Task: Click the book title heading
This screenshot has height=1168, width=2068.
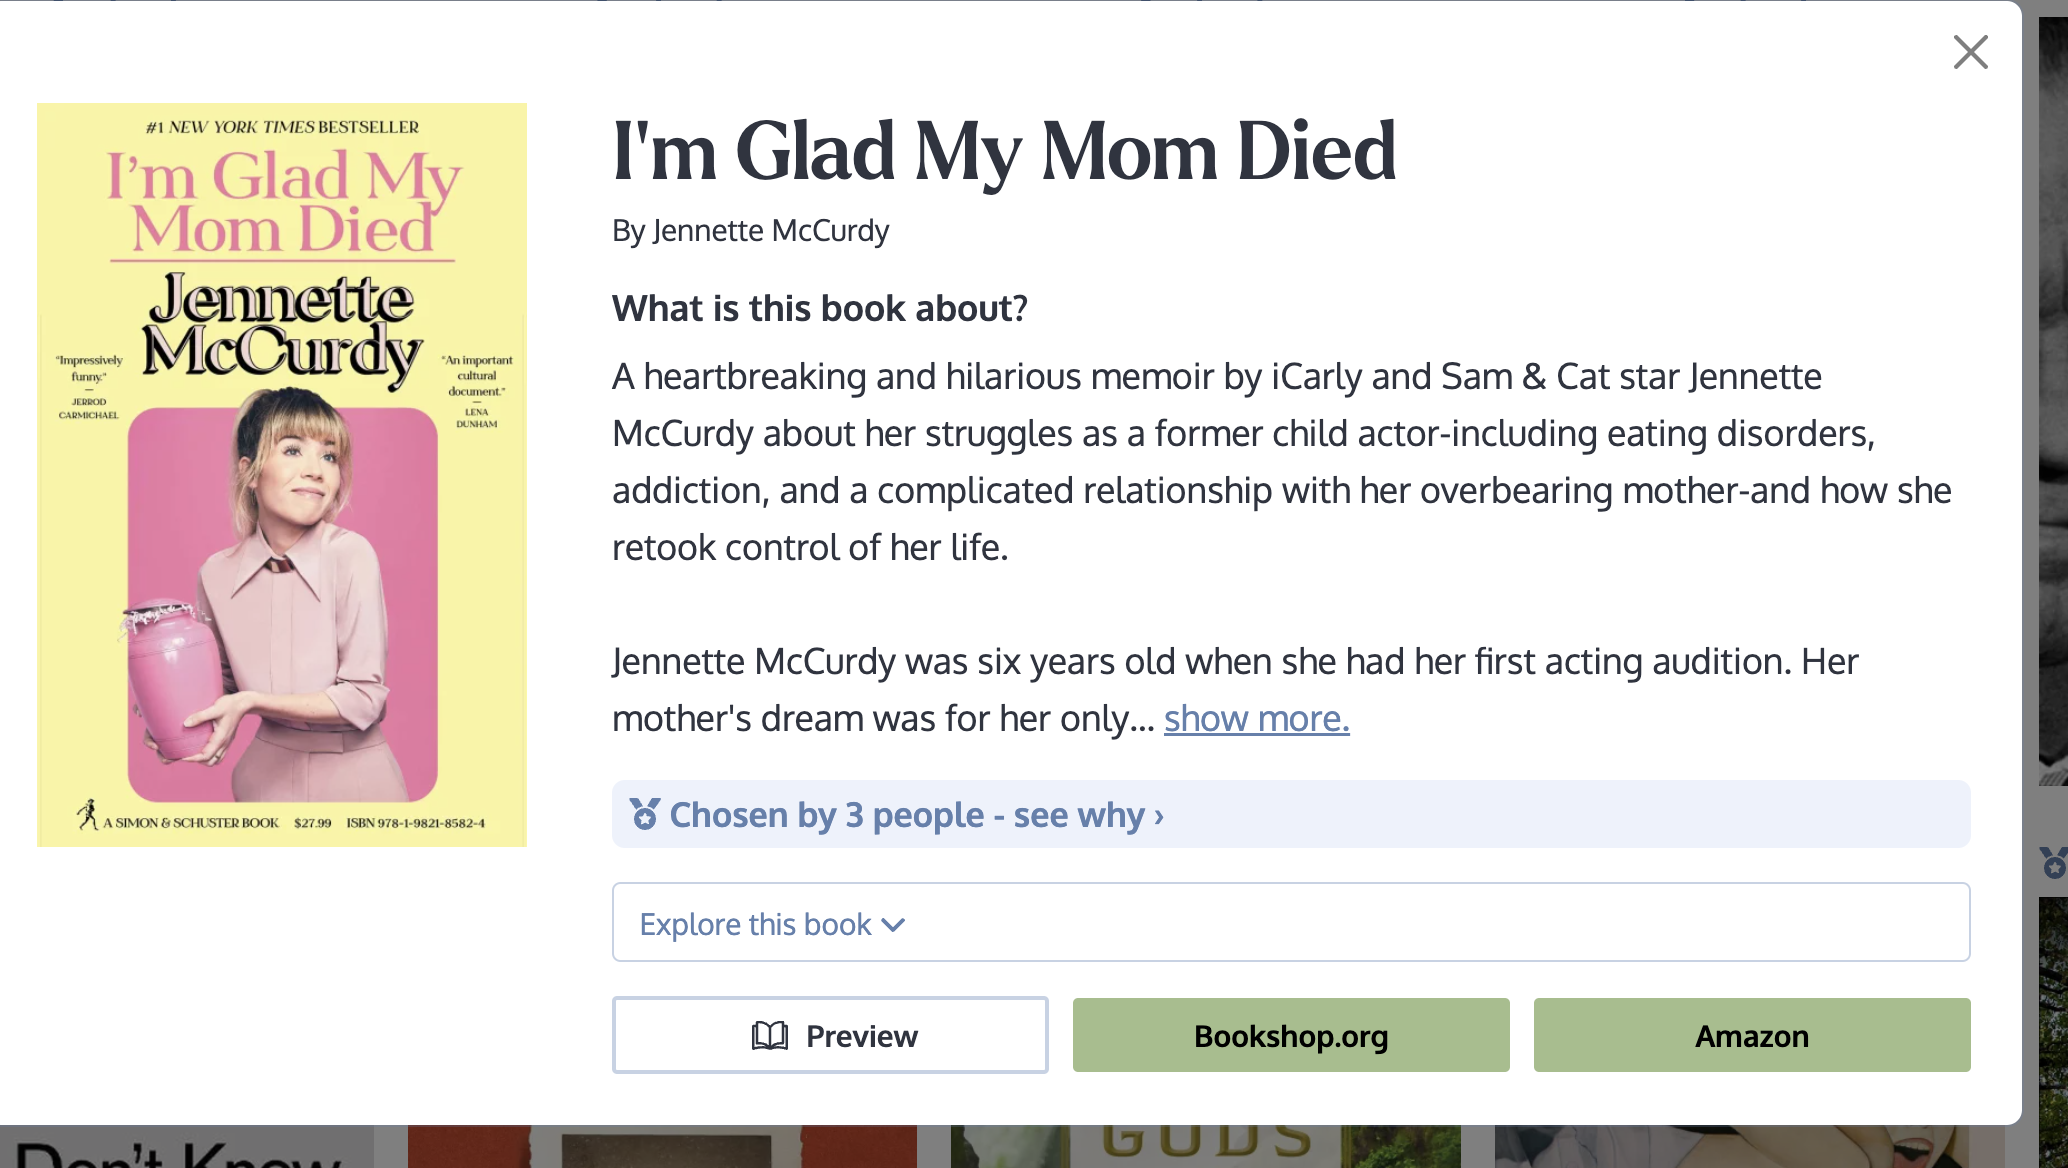Action: [x=1004, y=151]
